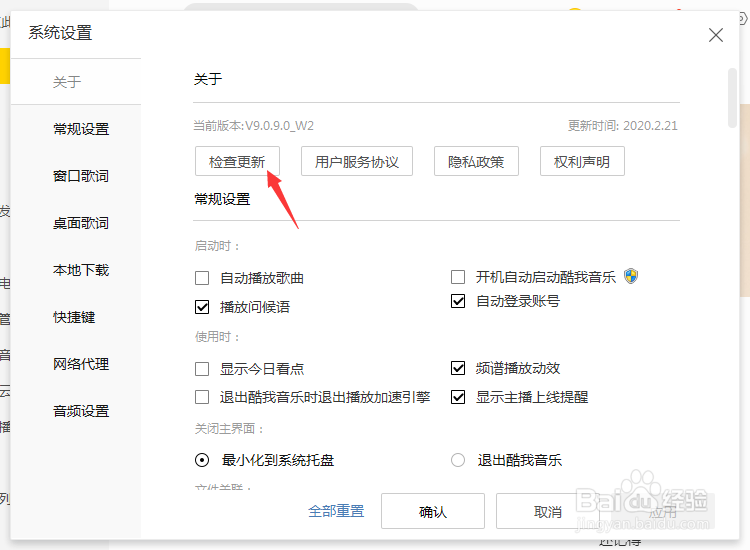Confirm settings with 确认 button
Screen dimensions: 750x550
(433, 511)
